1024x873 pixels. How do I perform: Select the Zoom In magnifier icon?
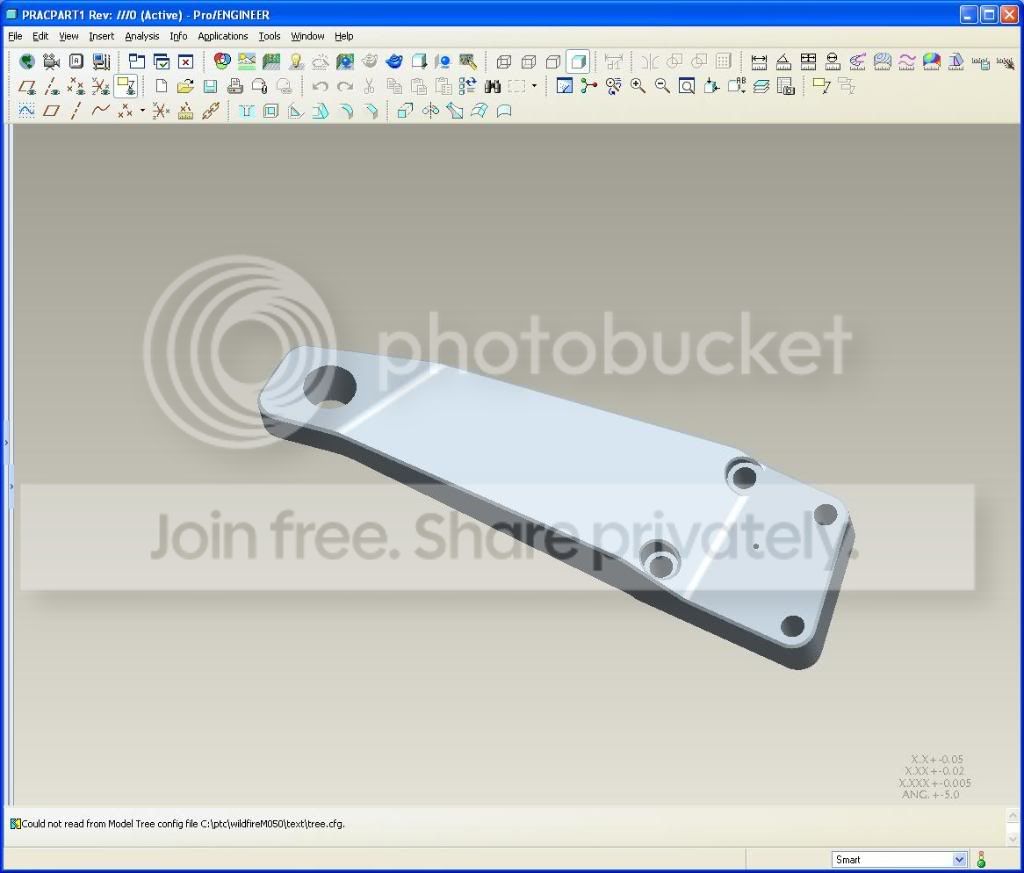pos(638,86)
